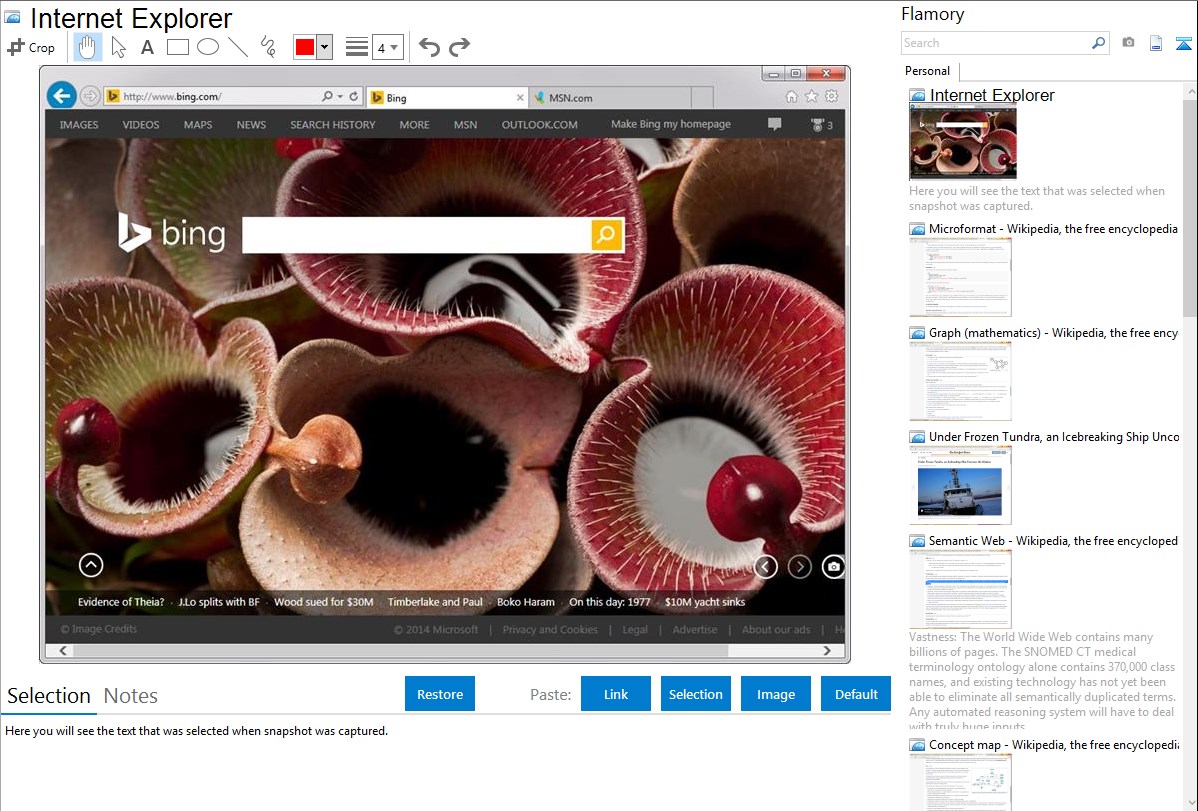
Task: Click the Paste Default button
Action: tap(856, 694)
